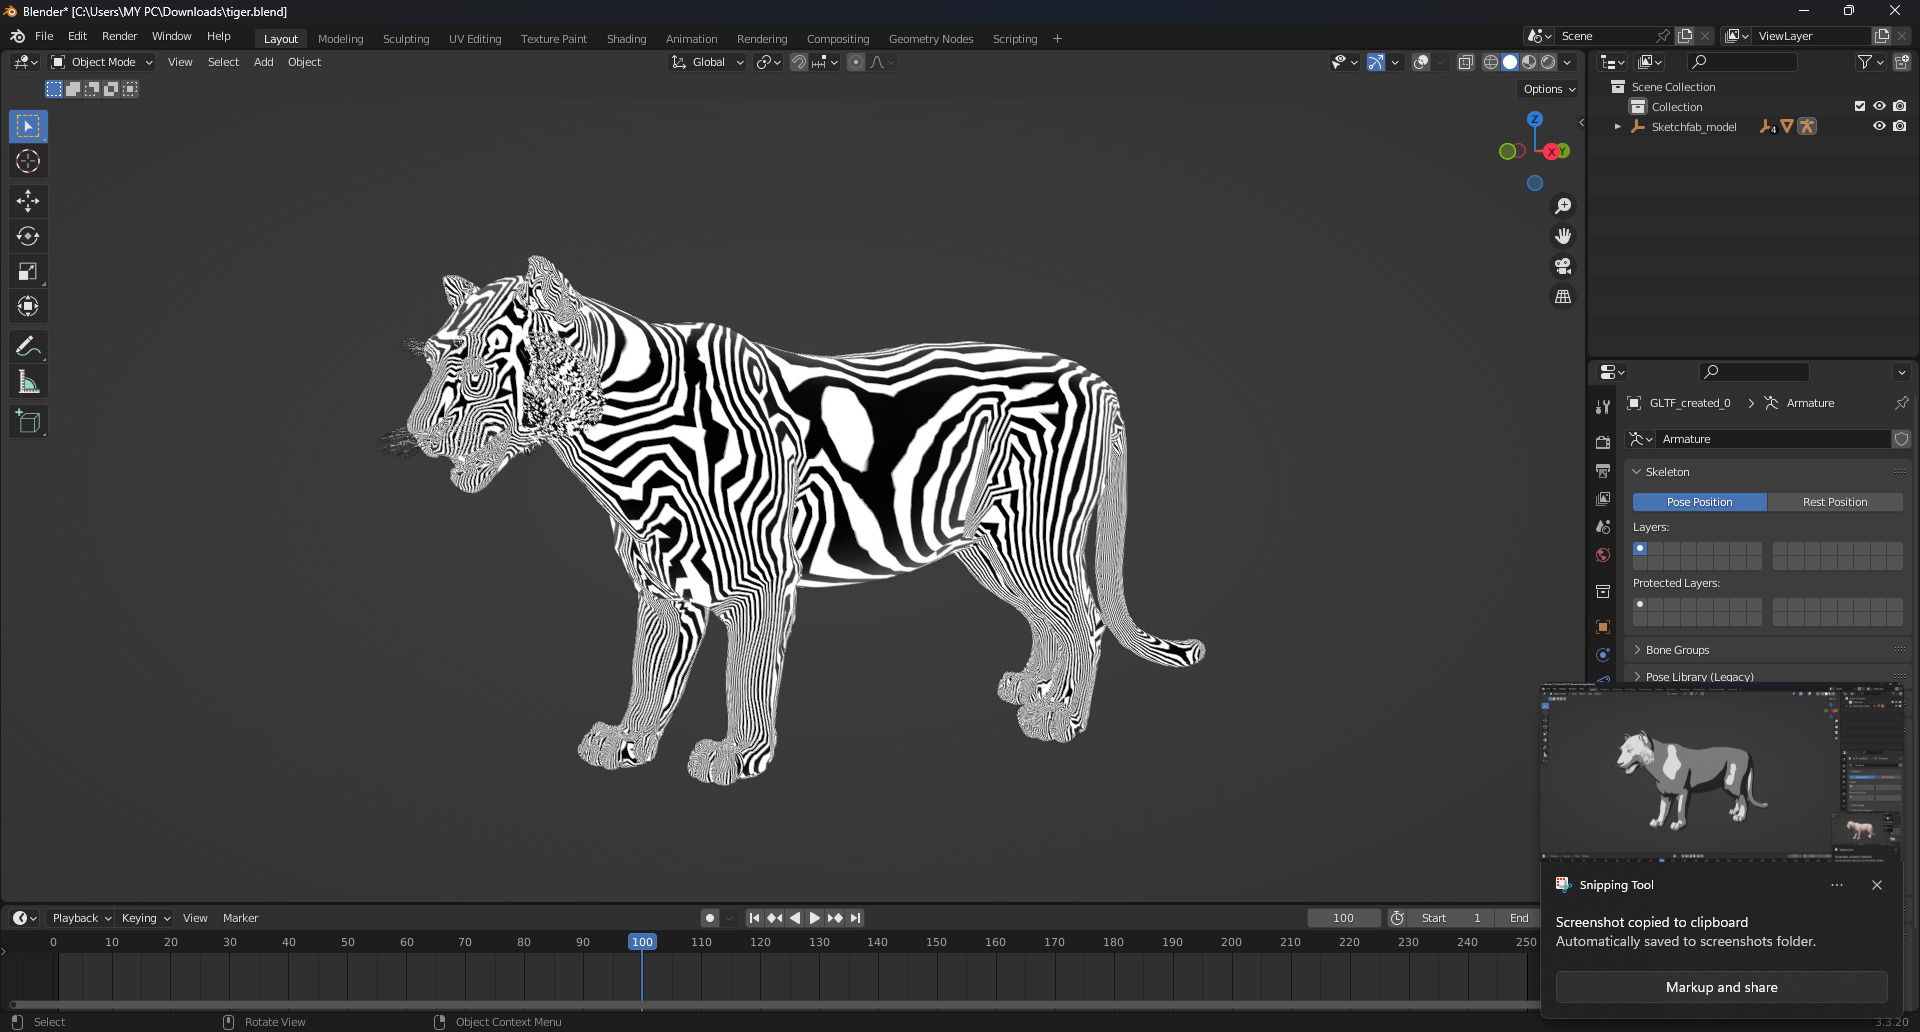Screen dimensions: 1920x1032
Task: Select the Annotate pencil tool
Action: pyautogui.click(x=28, y=346)
